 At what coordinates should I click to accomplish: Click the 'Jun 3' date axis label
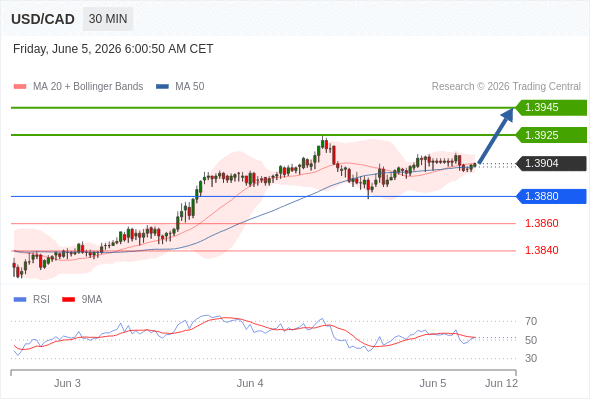67,383
